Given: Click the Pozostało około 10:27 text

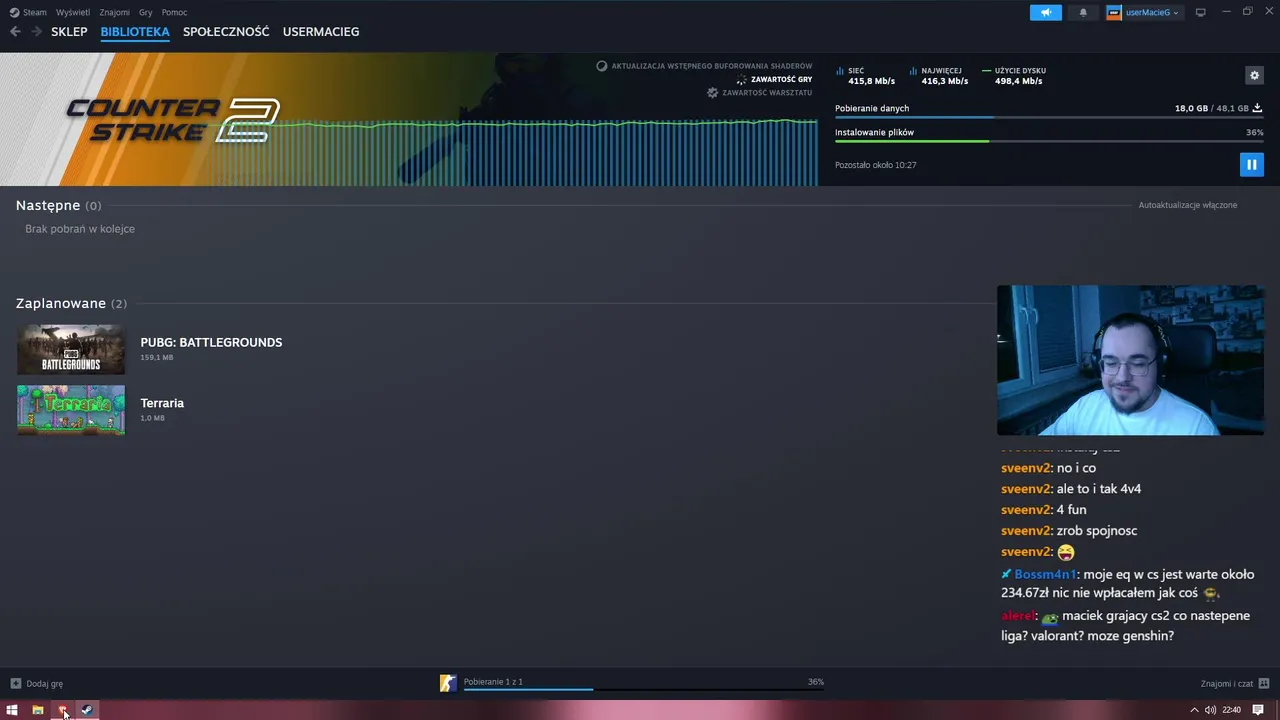Looking at the screenshot, I should [x=875, y=165].
